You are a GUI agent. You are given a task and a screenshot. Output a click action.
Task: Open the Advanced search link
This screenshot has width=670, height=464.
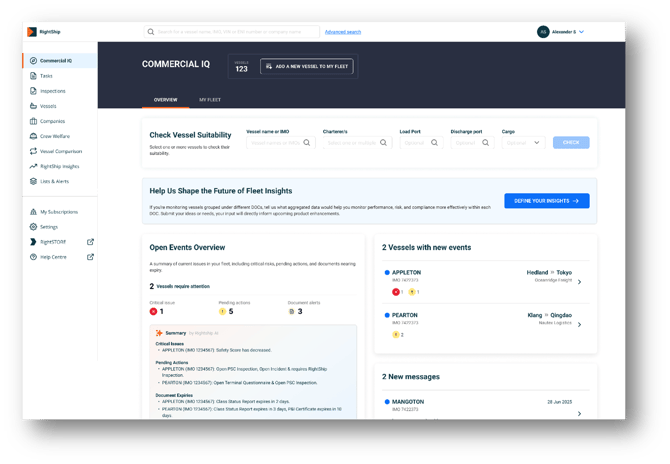[x=343, y=32]
